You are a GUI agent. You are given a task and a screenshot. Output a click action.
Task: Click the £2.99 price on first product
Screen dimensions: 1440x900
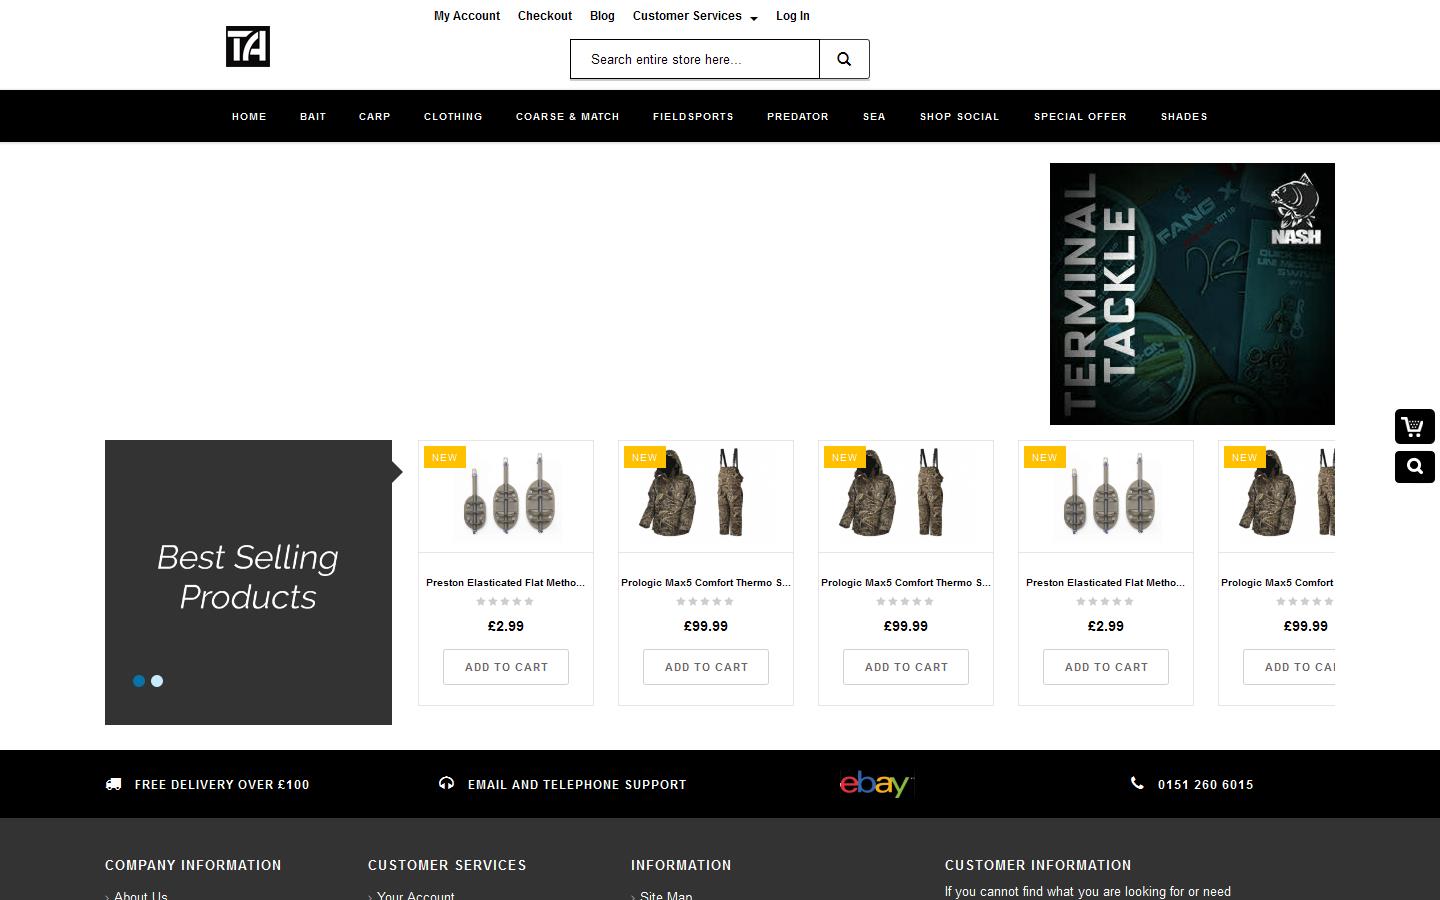point(506,626)
